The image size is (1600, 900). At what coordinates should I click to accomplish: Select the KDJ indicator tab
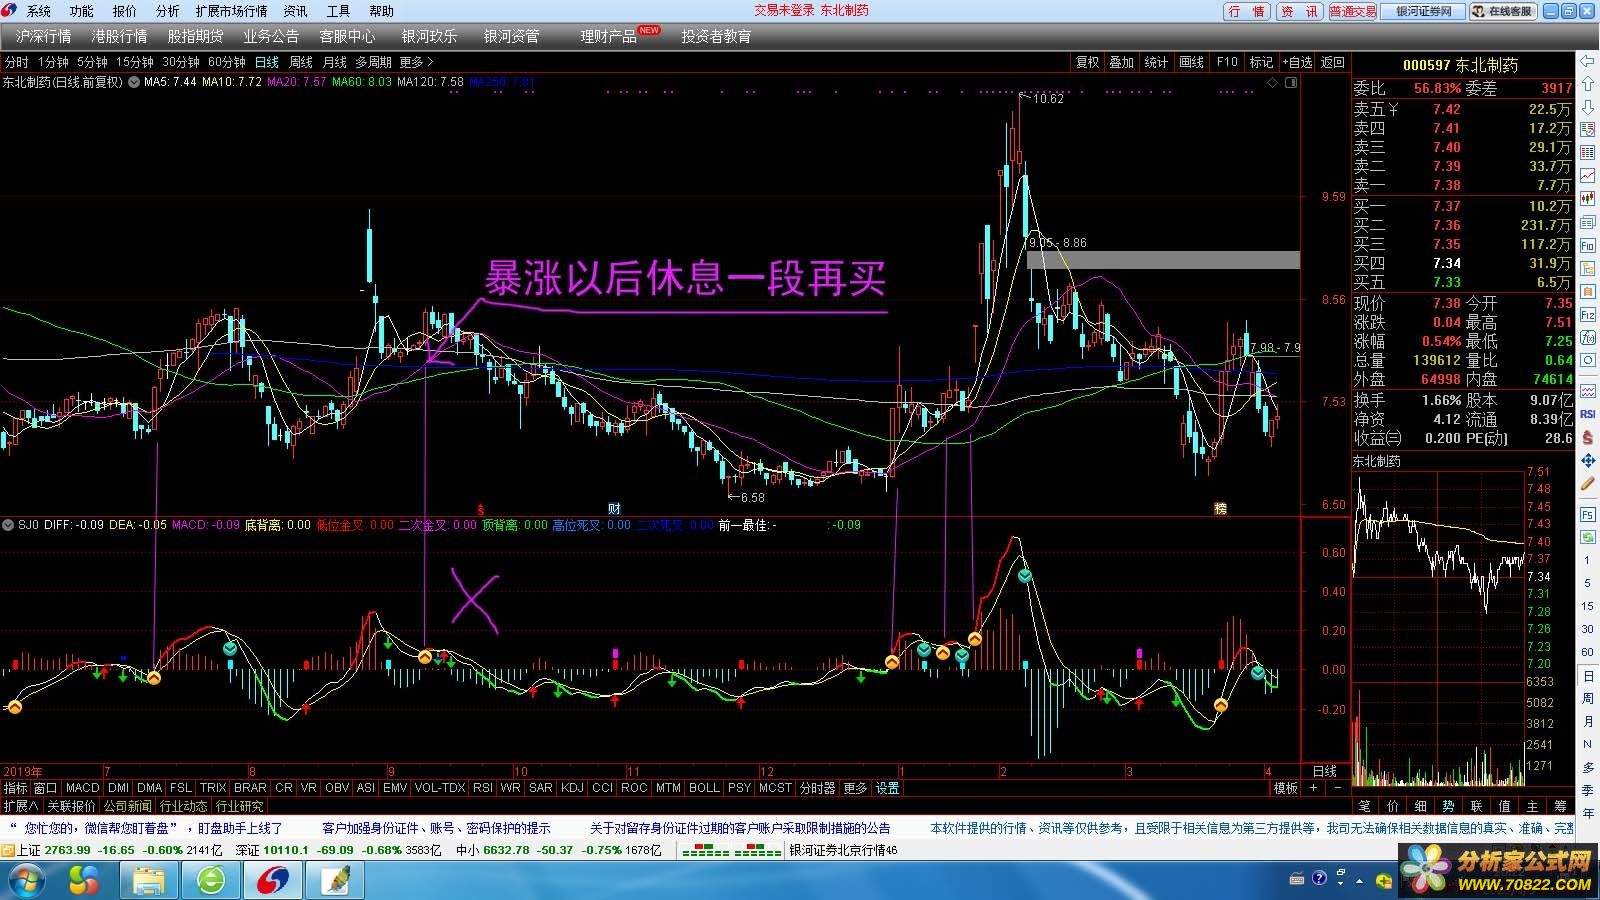pyautogui.click(x=572, y=788)
